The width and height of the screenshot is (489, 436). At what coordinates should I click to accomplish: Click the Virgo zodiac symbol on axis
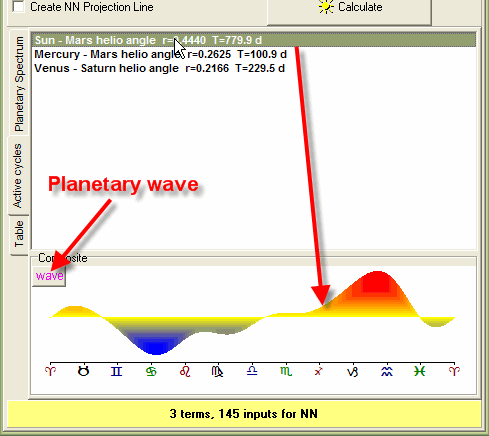click(218, 371)
